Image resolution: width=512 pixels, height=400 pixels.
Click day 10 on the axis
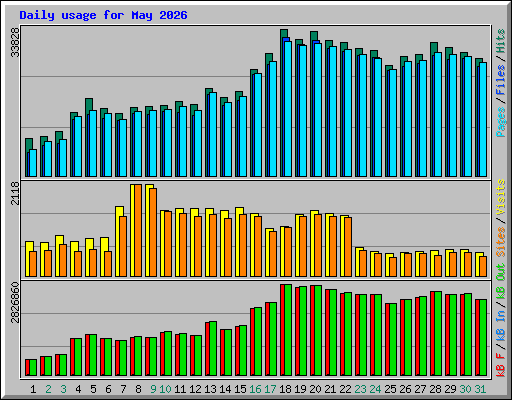click(x=165, y=389)
